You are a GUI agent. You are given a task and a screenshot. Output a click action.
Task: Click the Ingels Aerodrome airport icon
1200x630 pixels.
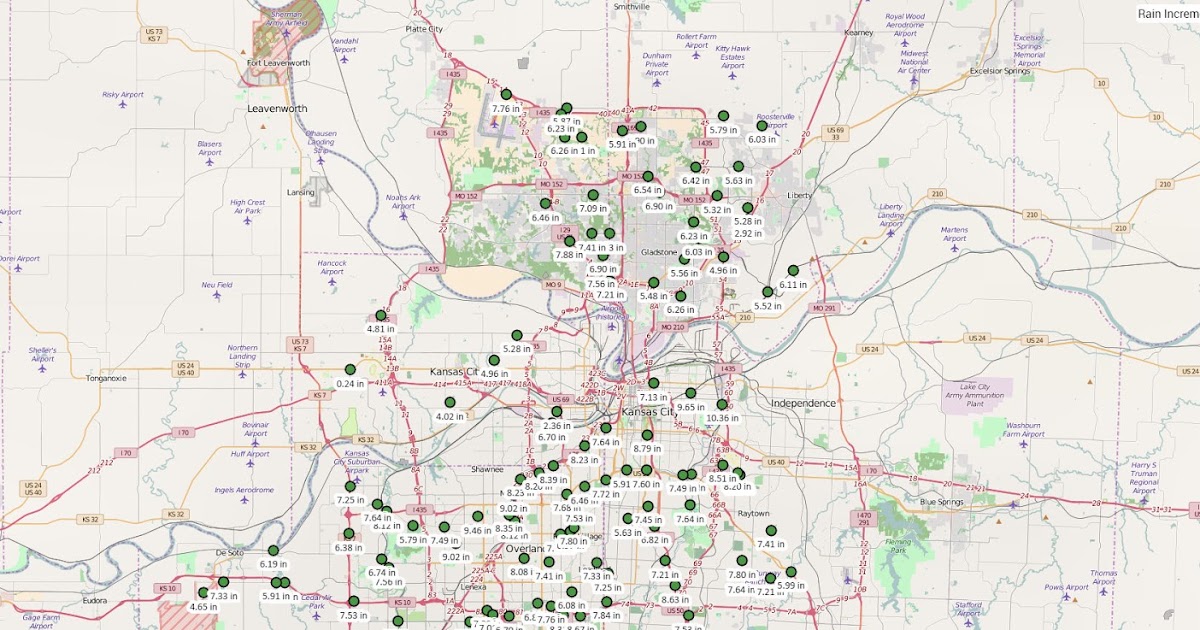coord(245,500)
